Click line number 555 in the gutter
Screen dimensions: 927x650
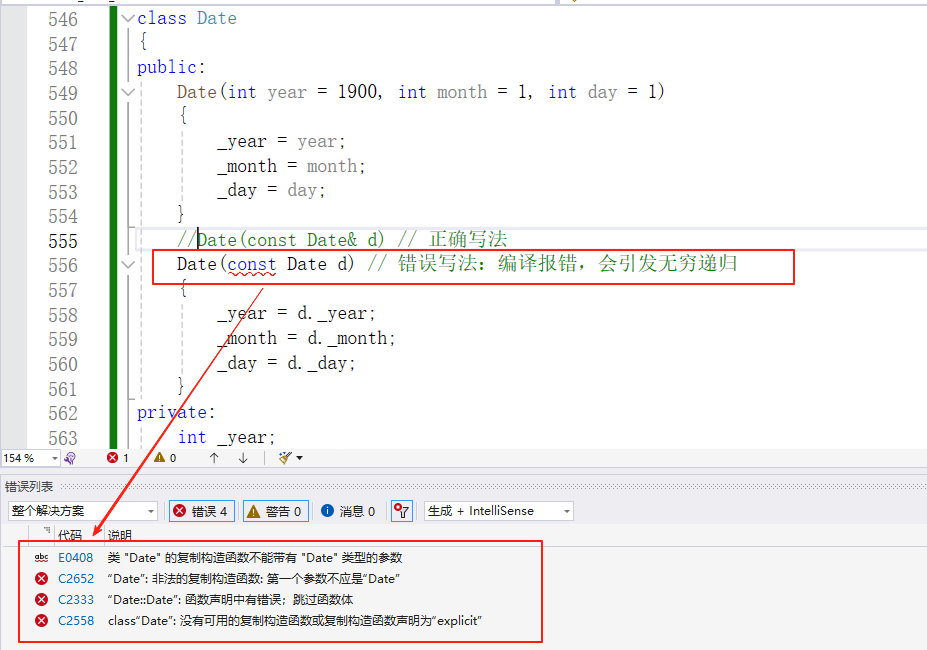pos(63,241)
